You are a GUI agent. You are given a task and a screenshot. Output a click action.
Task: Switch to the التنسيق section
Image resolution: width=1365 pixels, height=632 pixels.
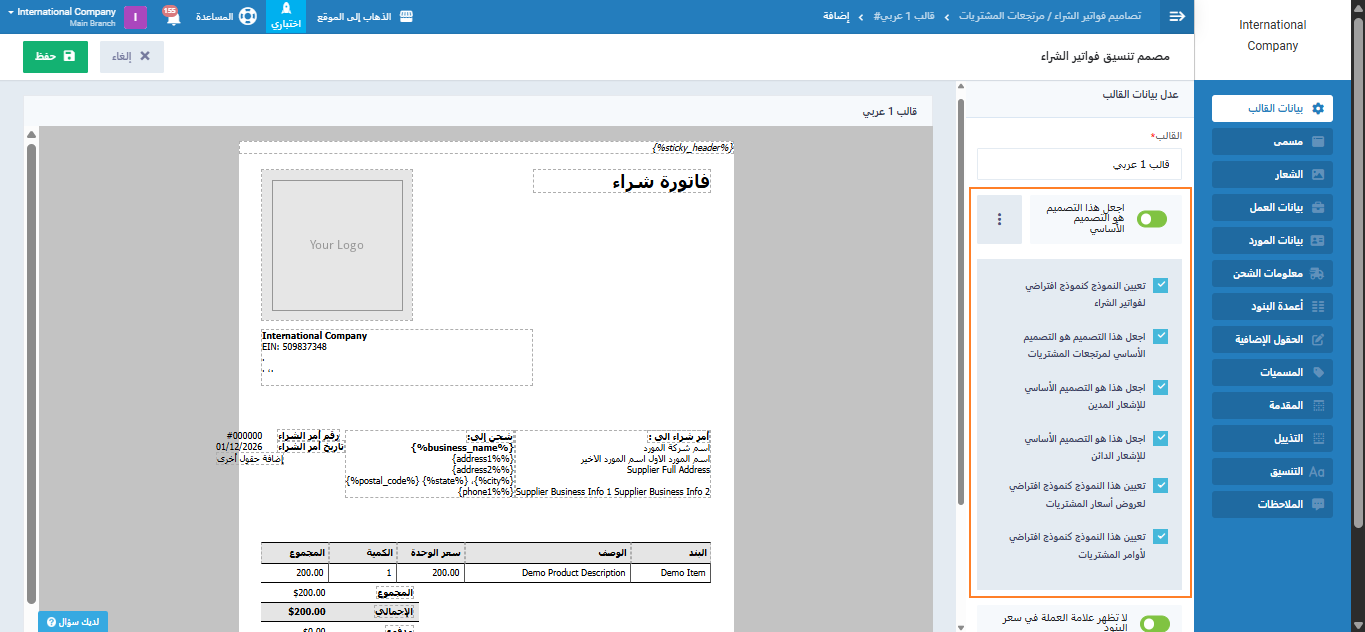[1272, 471]
